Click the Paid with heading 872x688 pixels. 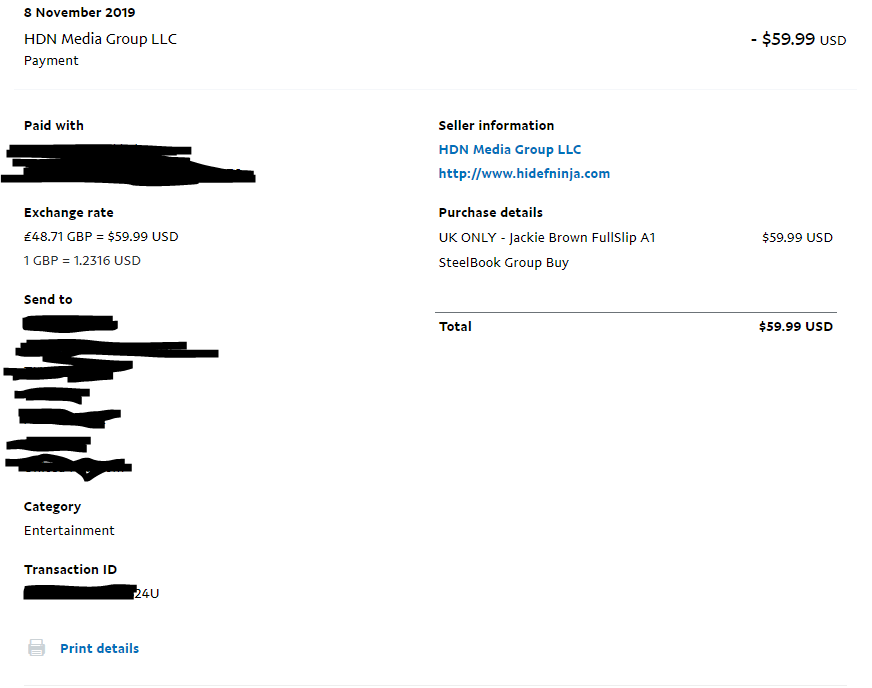pyautogui.click(x=54, y=126)
